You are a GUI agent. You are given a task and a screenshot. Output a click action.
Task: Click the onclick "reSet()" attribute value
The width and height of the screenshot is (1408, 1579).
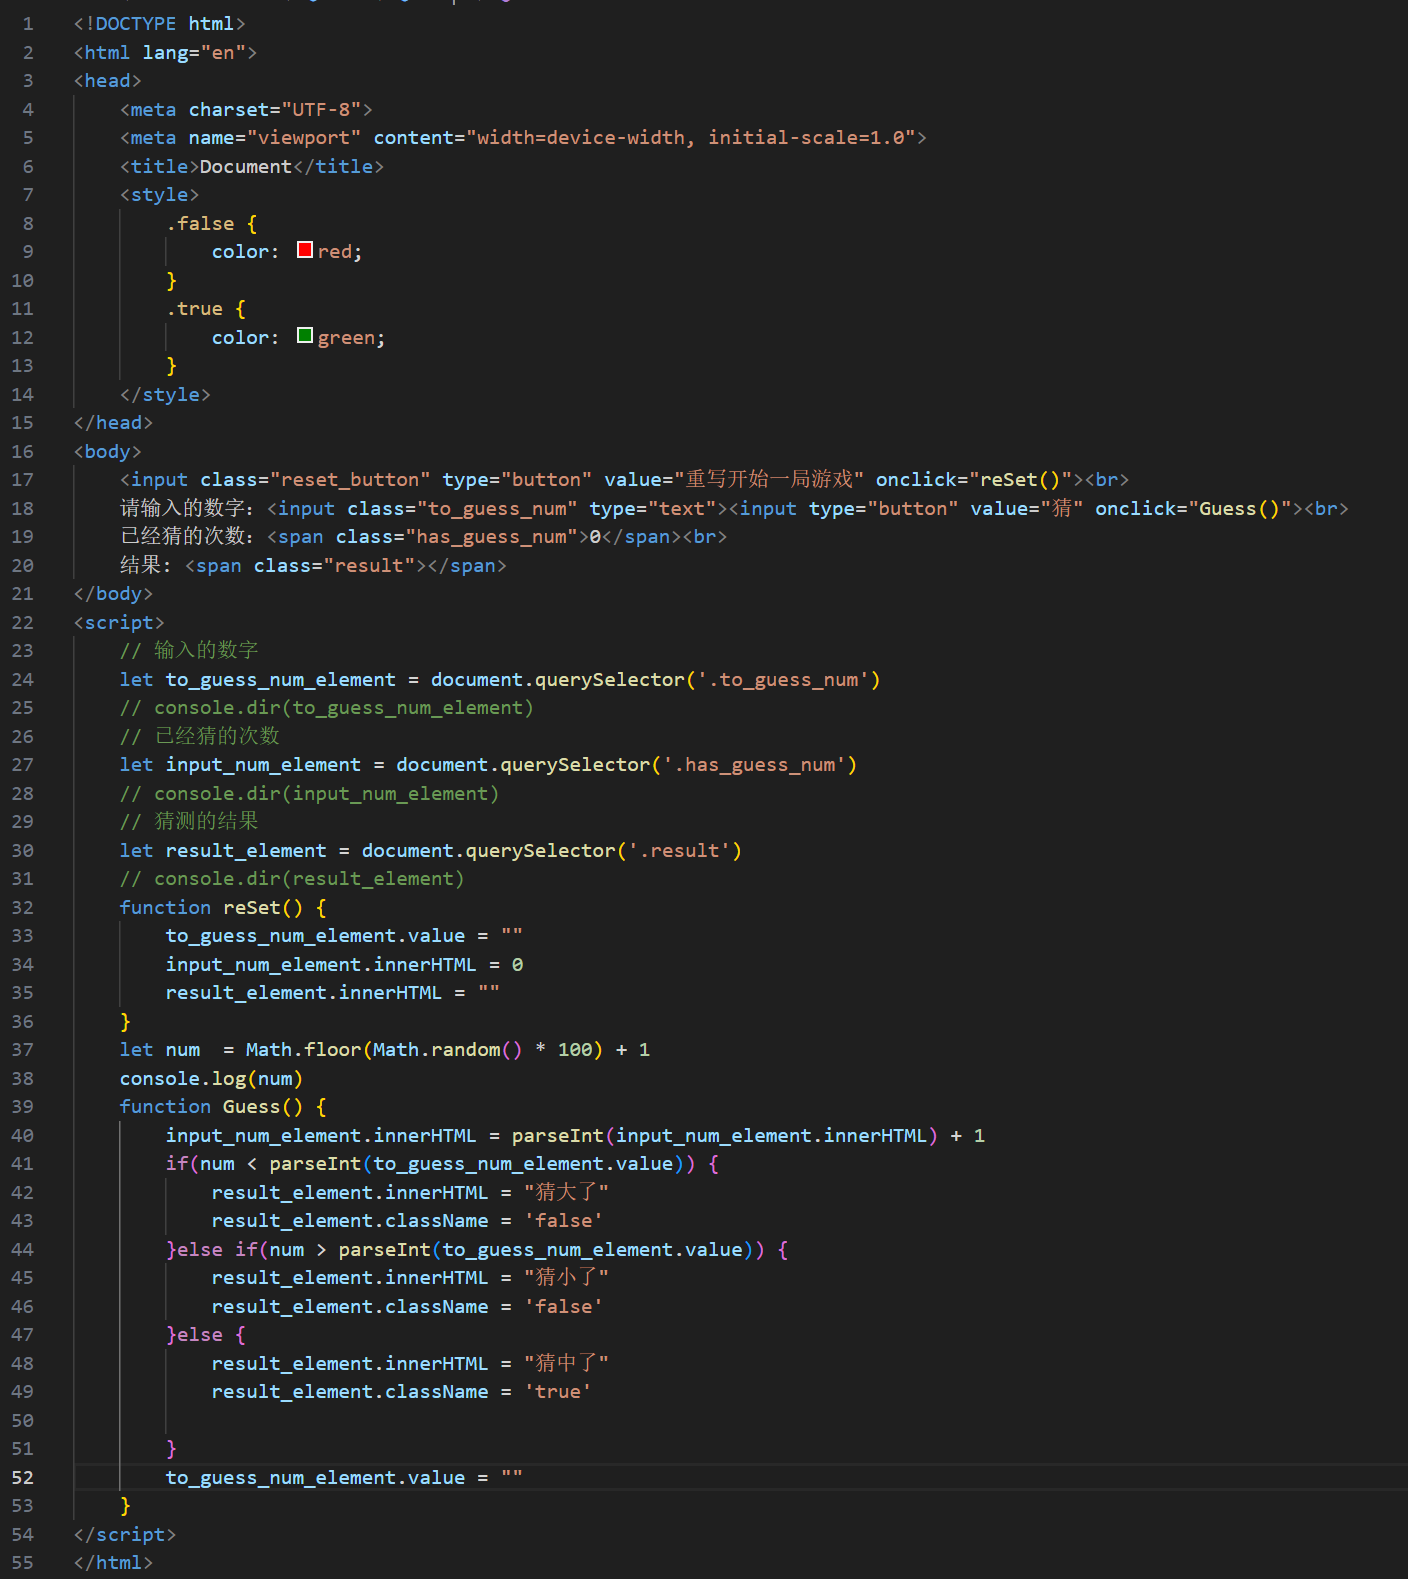(x=1021, y=479)
